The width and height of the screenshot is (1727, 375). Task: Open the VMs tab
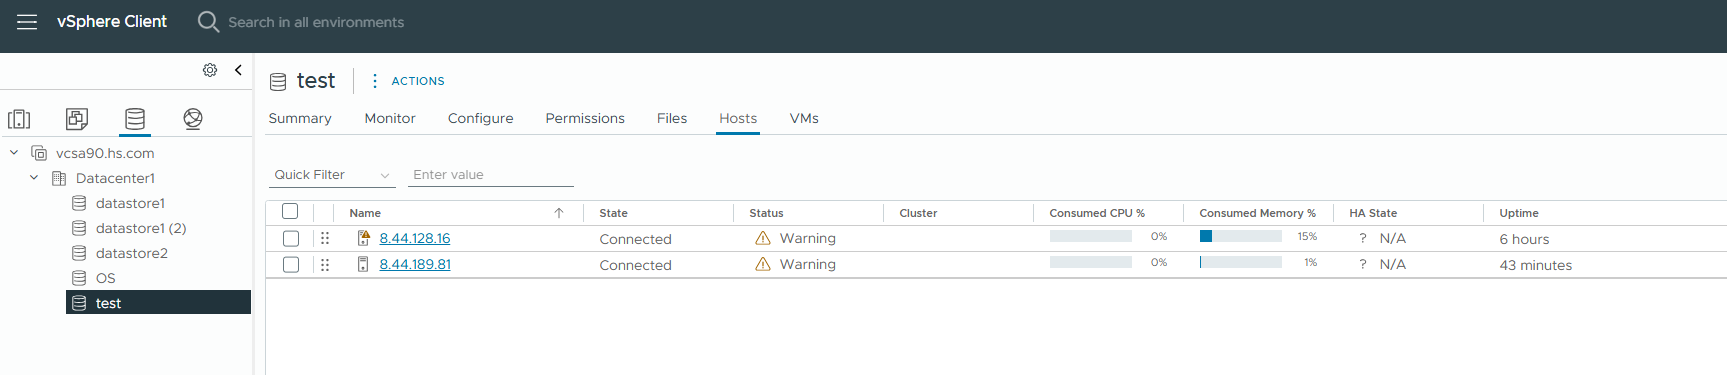(804, 118)
